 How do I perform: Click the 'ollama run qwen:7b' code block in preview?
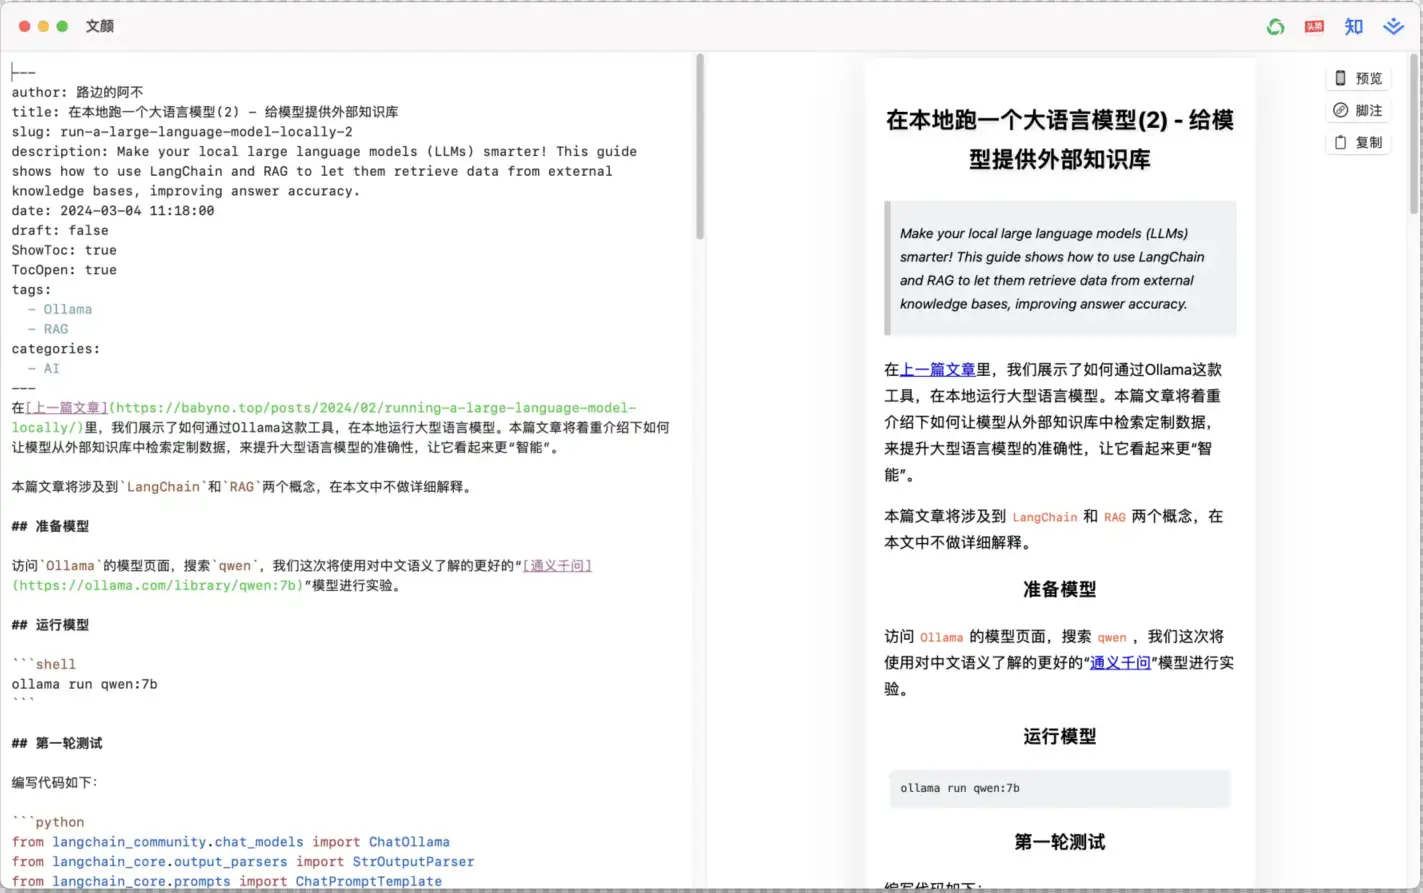pyautogui.click(x=1060, y=788)
